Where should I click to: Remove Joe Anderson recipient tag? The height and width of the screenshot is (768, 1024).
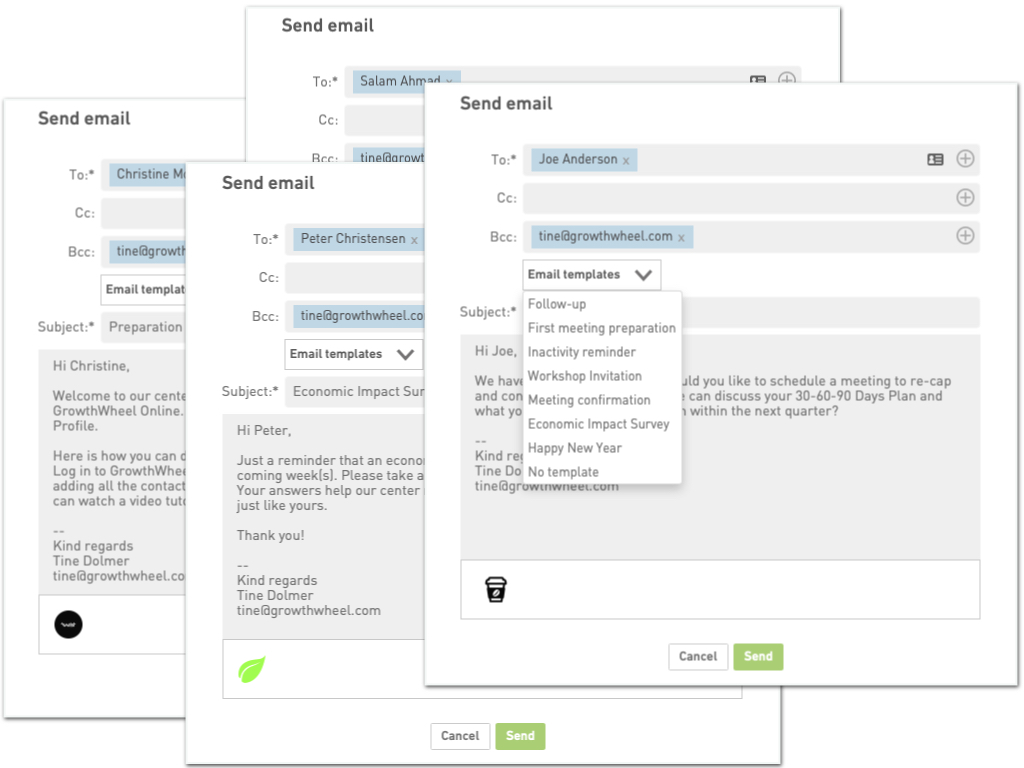pyautogui.click(x=626, y=161)
